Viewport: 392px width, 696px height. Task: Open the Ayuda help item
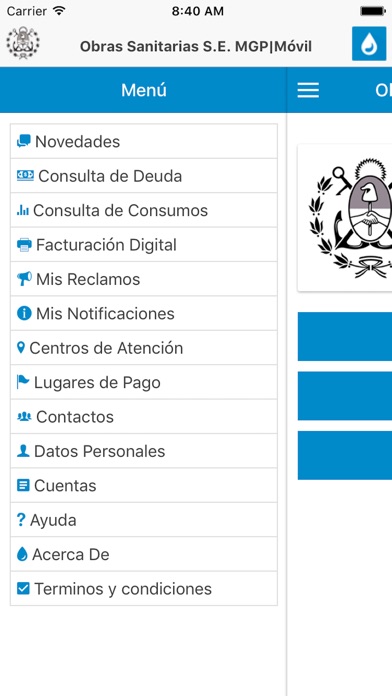click(x=144, y=520)
